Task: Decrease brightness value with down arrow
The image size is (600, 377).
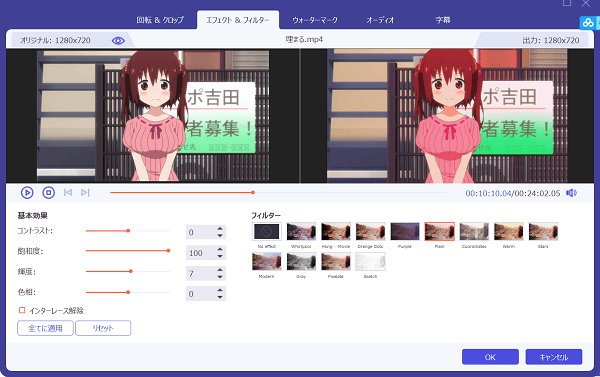Action: (x=220, y=276)
